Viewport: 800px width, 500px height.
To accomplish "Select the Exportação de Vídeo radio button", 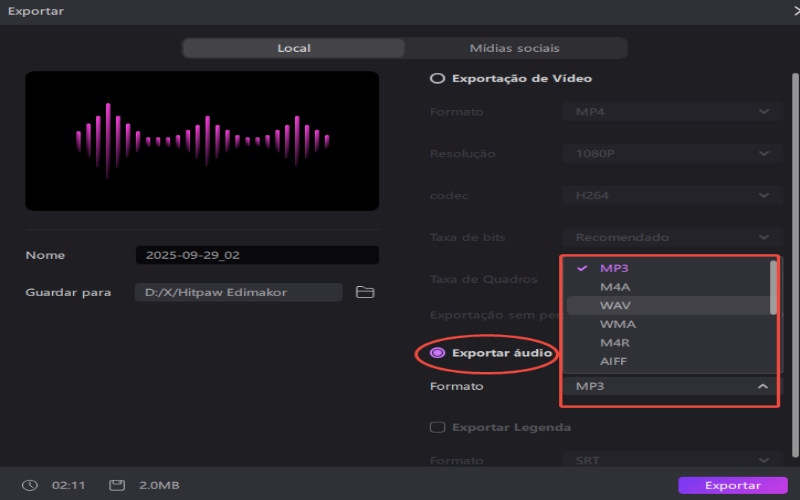I will [437, 78].
